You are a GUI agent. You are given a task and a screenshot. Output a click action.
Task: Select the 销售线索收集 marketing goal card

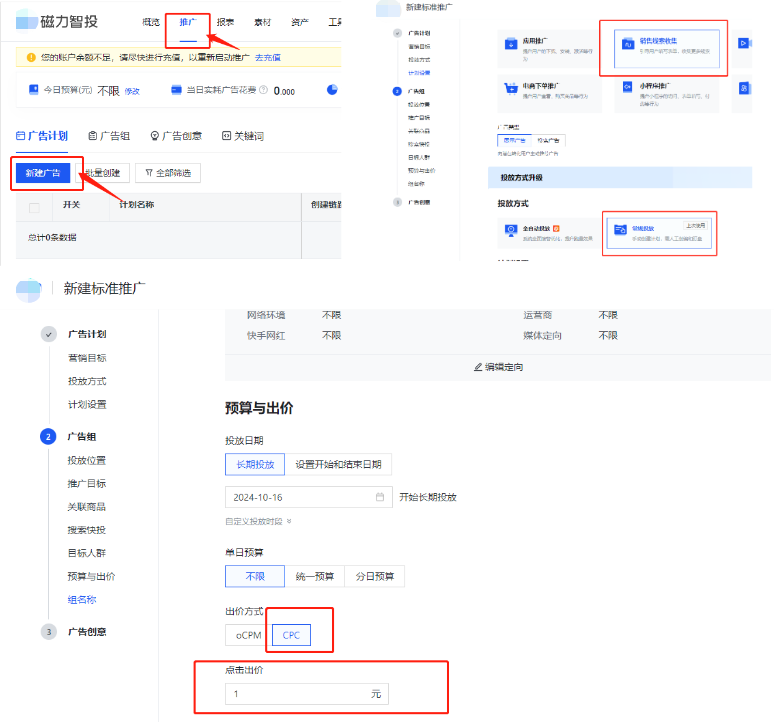point(666,48)
